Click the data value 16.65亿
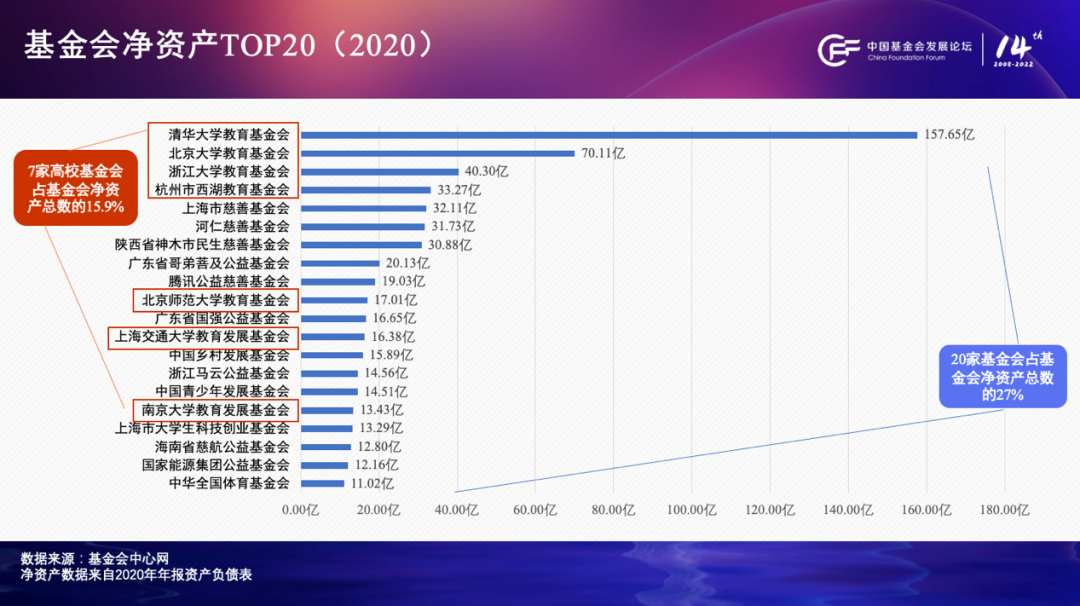The width and height of the screenshot is (1080, 606). point(394,318)
